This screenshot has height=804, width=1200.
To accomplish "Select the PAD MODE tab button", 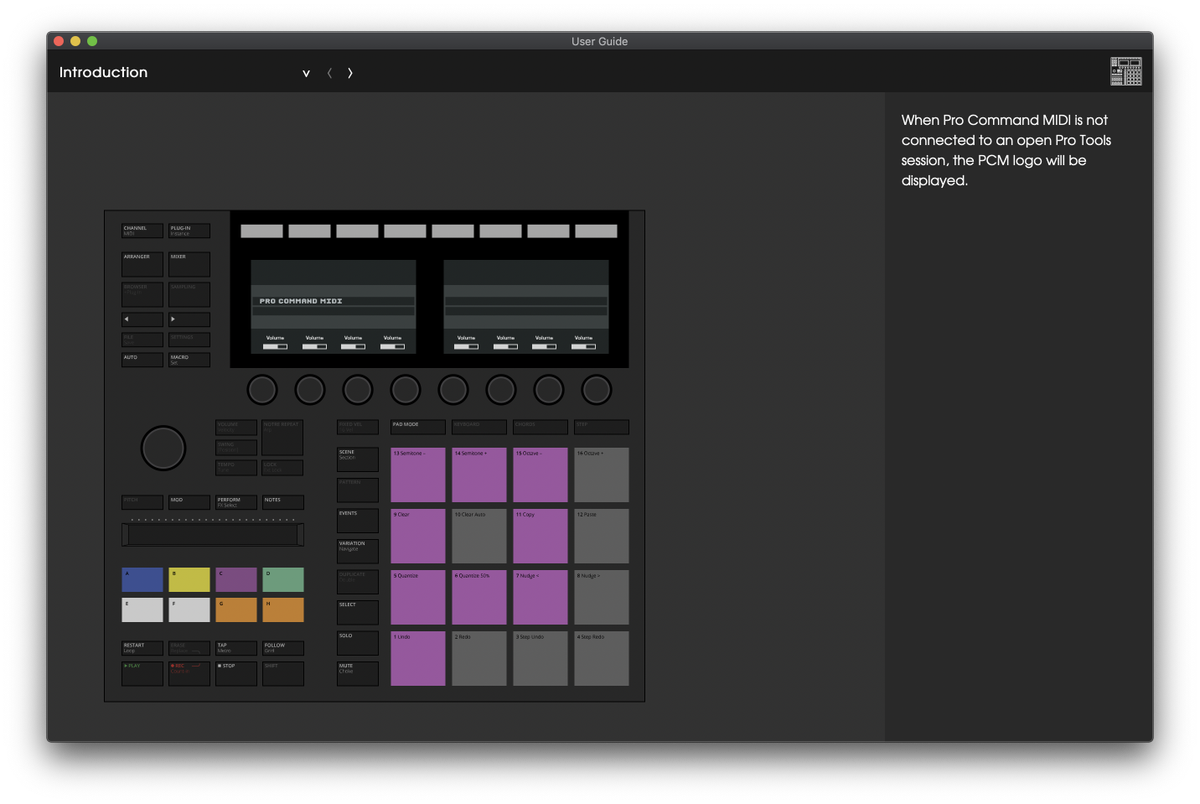I will [x=418, y=427].
